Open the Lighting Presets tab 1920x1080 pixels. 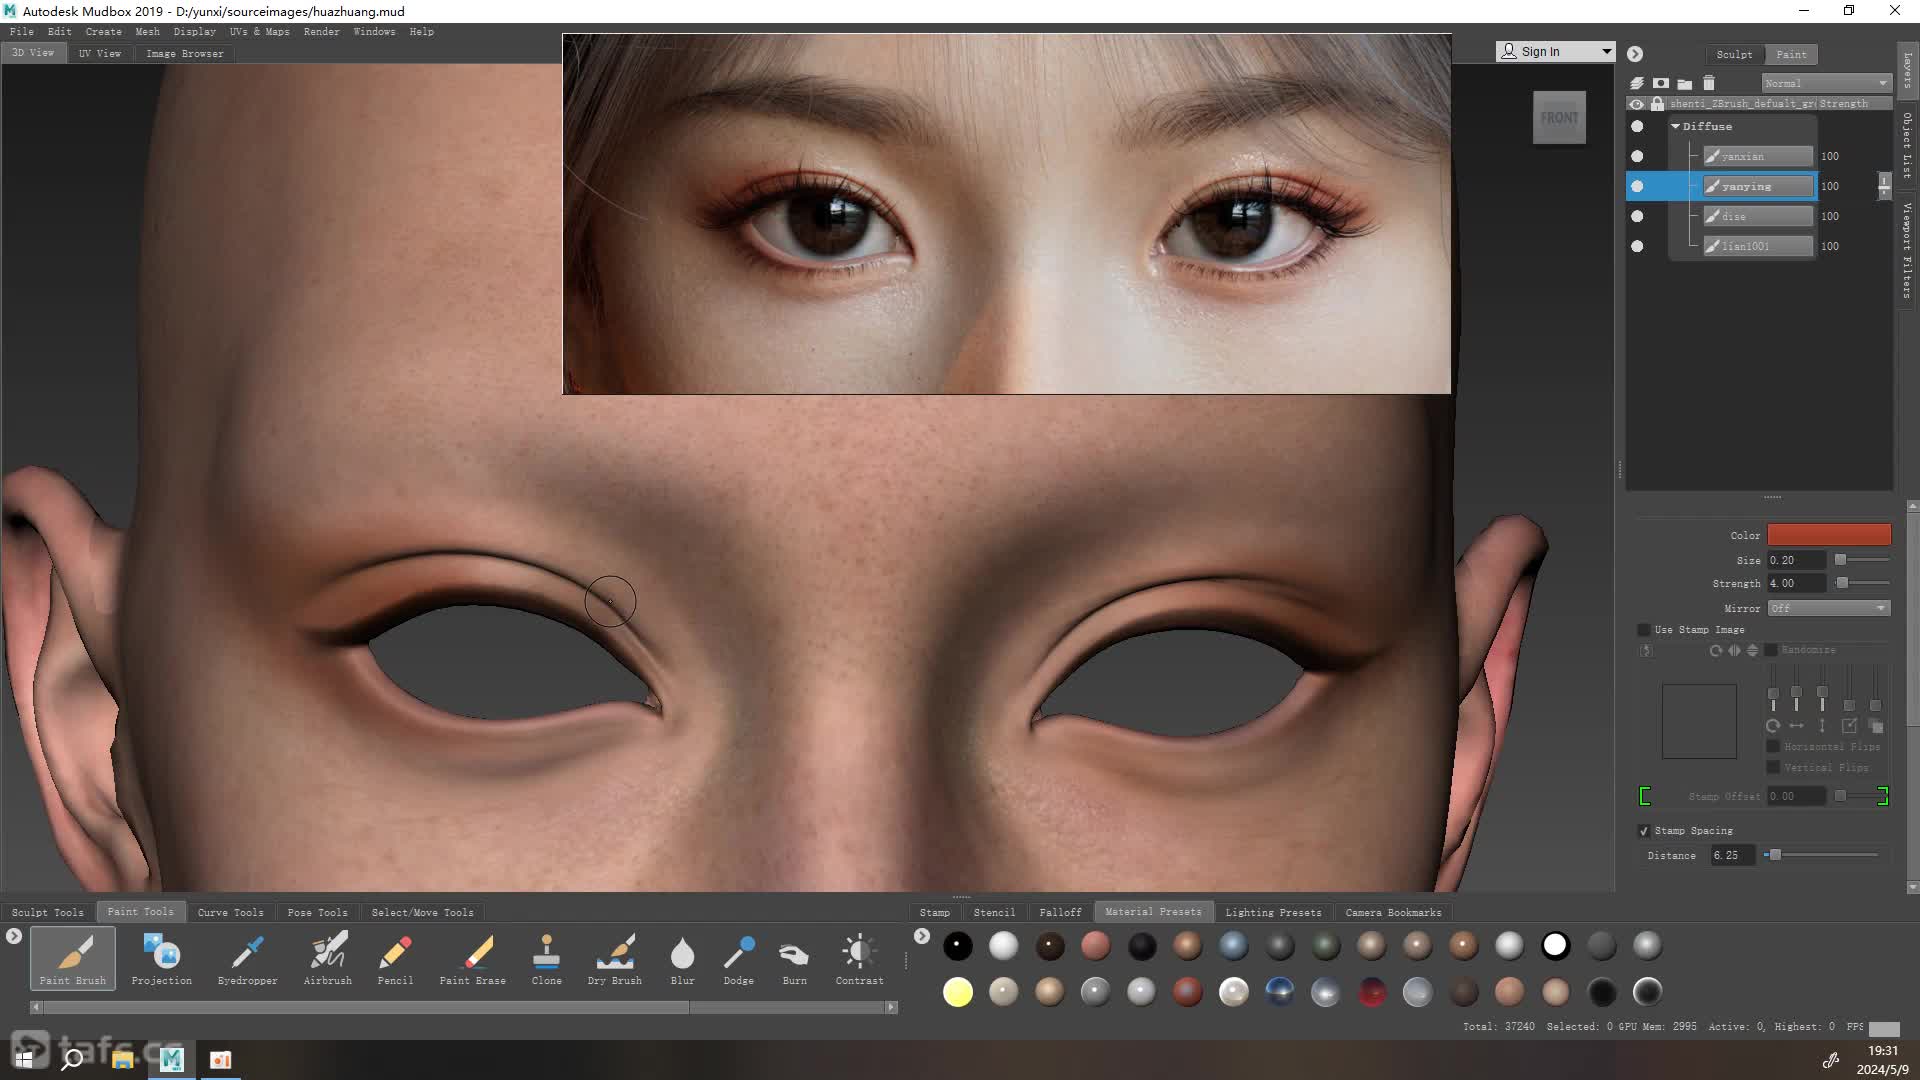click(1273, 912)
